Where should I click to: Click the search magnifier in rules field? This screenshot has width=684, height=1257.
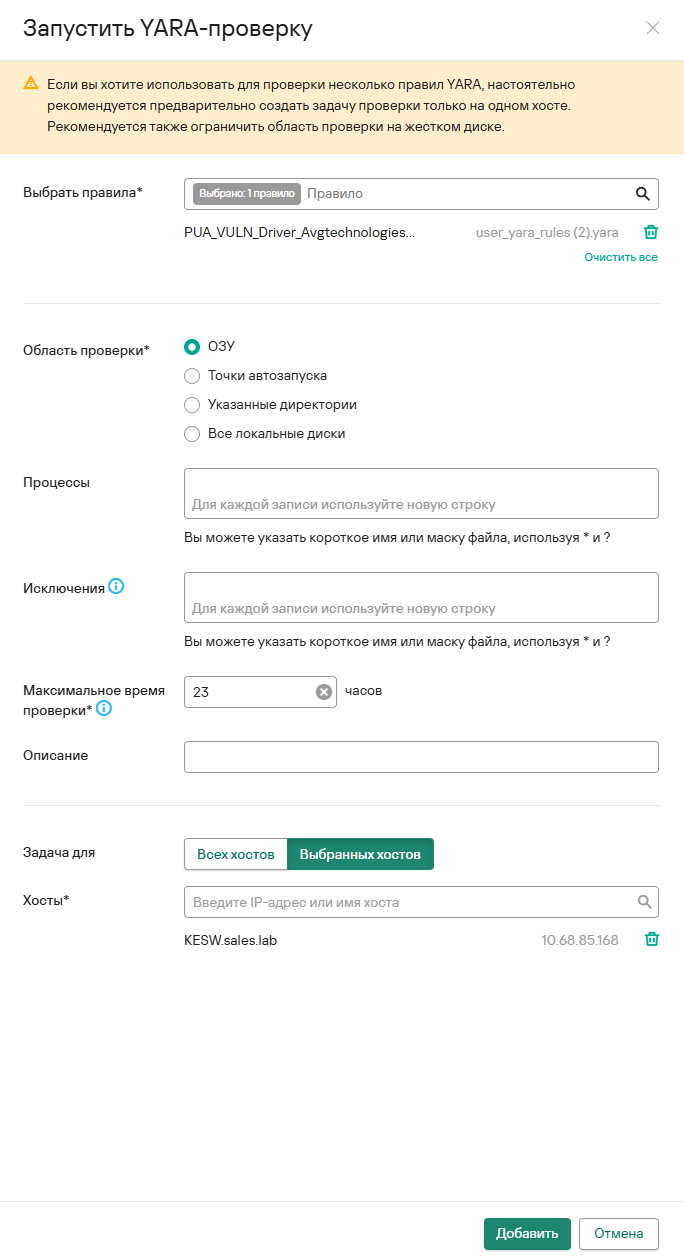pos(643,194)
